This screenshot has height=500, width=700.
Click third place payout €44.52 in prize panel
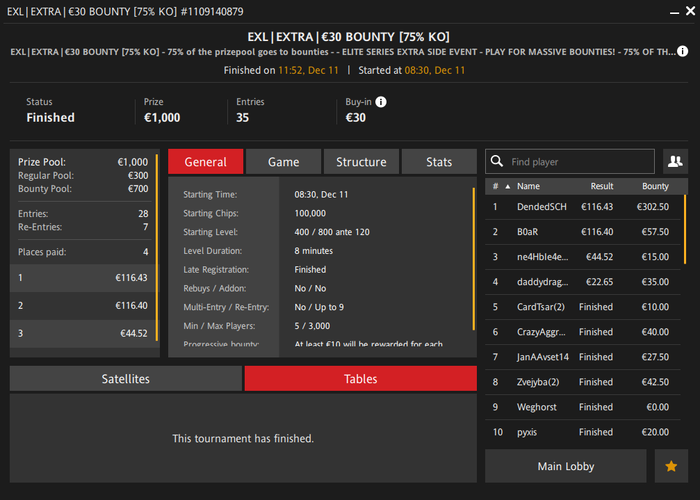click(x=134, y=333)
